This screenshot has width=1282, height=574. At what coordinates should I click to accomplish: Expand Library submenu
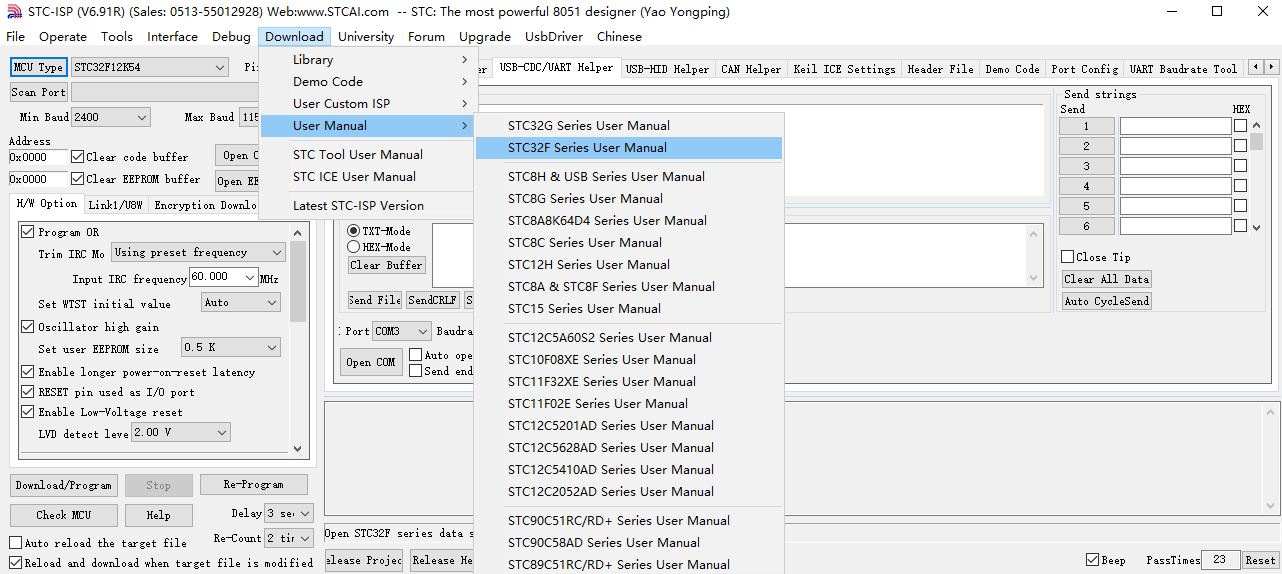coord(366,60)
